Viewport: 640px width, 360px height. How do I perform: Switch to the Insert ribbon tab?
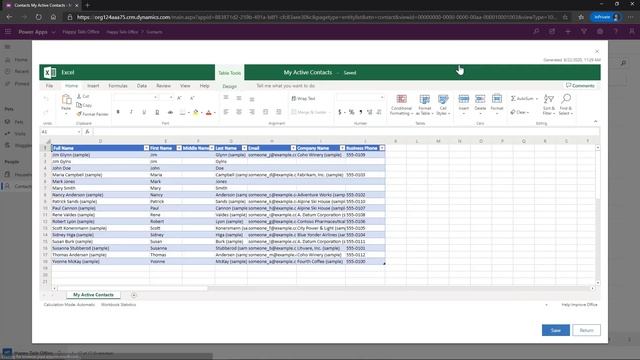[93, 86]
